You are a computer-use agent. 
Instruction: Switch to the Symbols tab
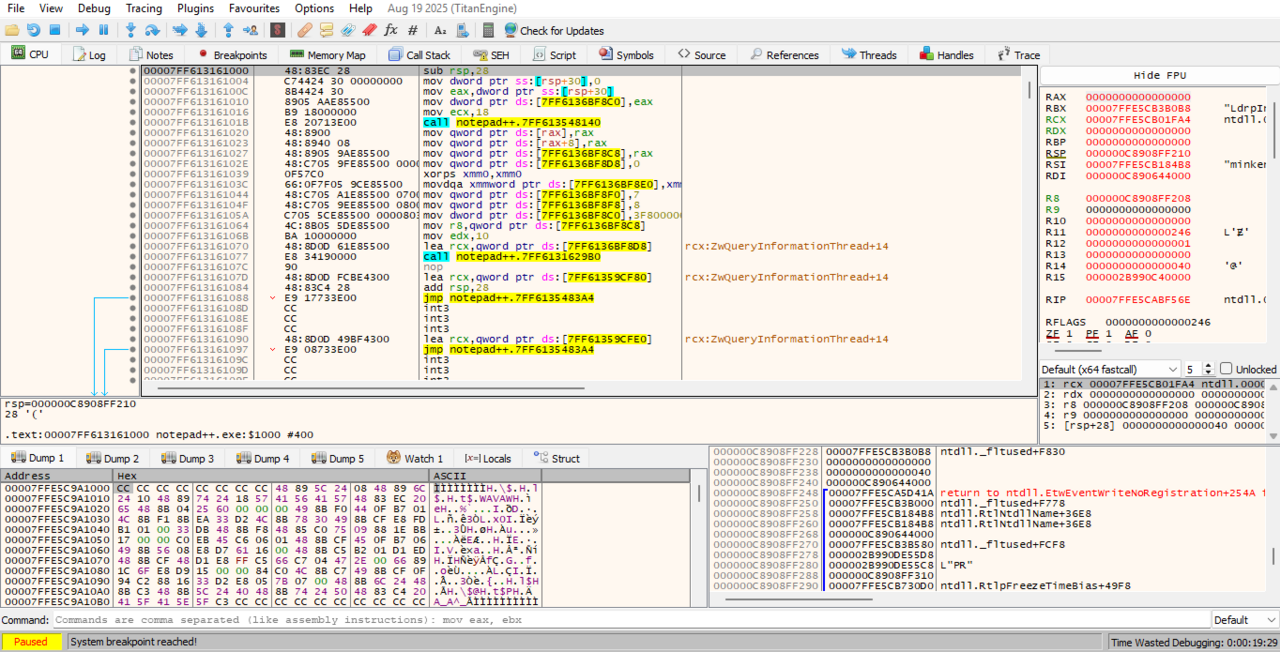pyautogui.click(x=626, y=55)
